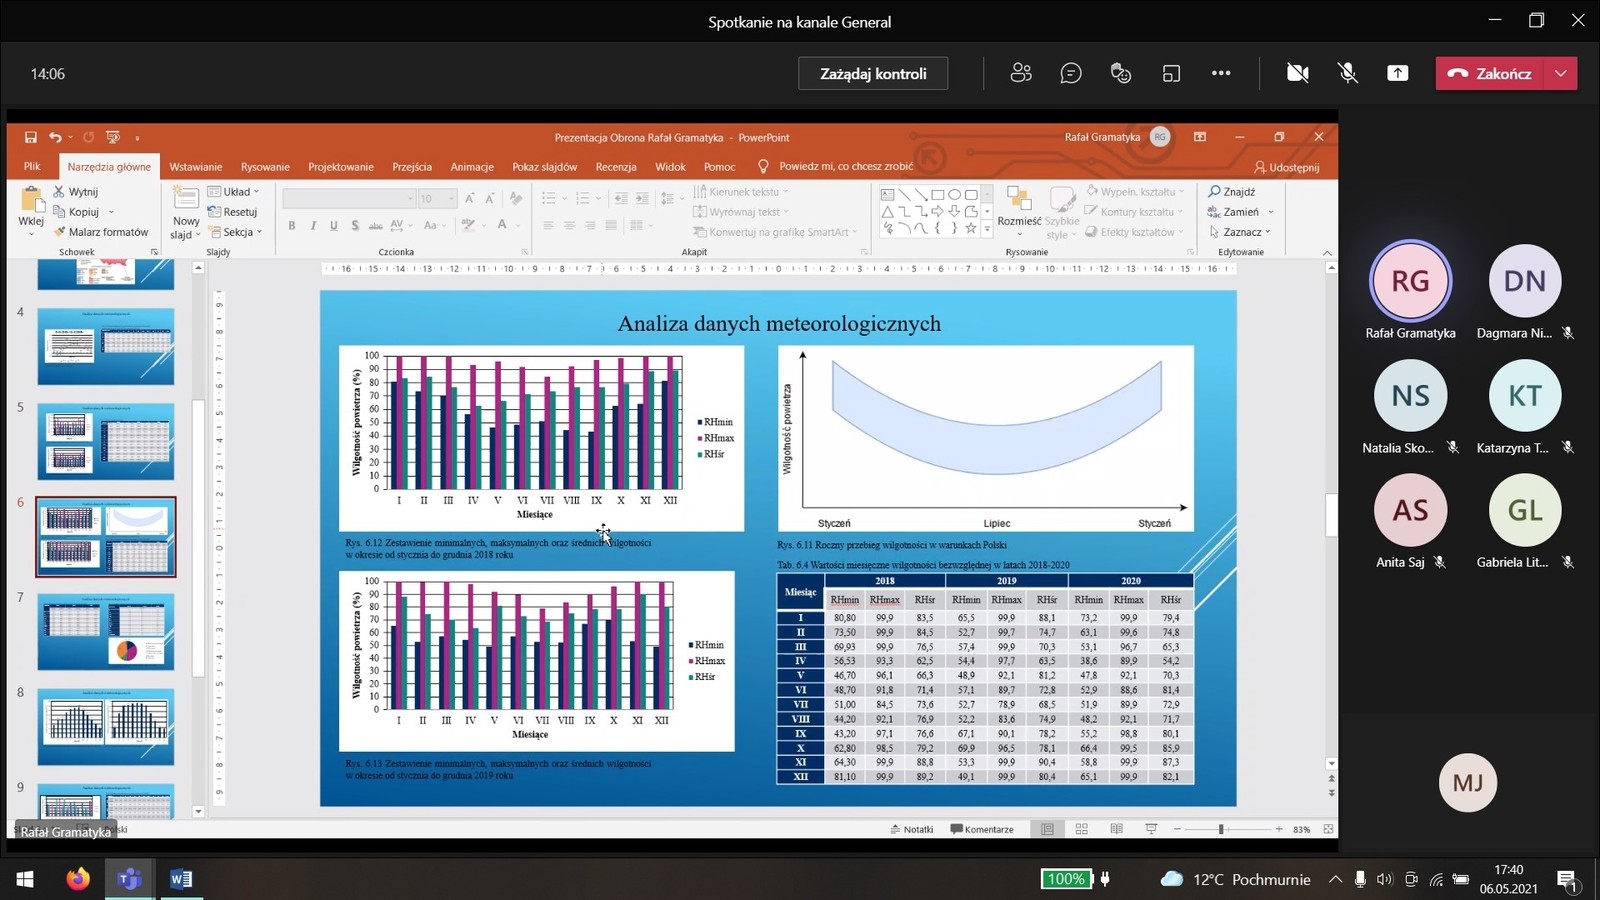Open the Teams participants panel

1020,73
